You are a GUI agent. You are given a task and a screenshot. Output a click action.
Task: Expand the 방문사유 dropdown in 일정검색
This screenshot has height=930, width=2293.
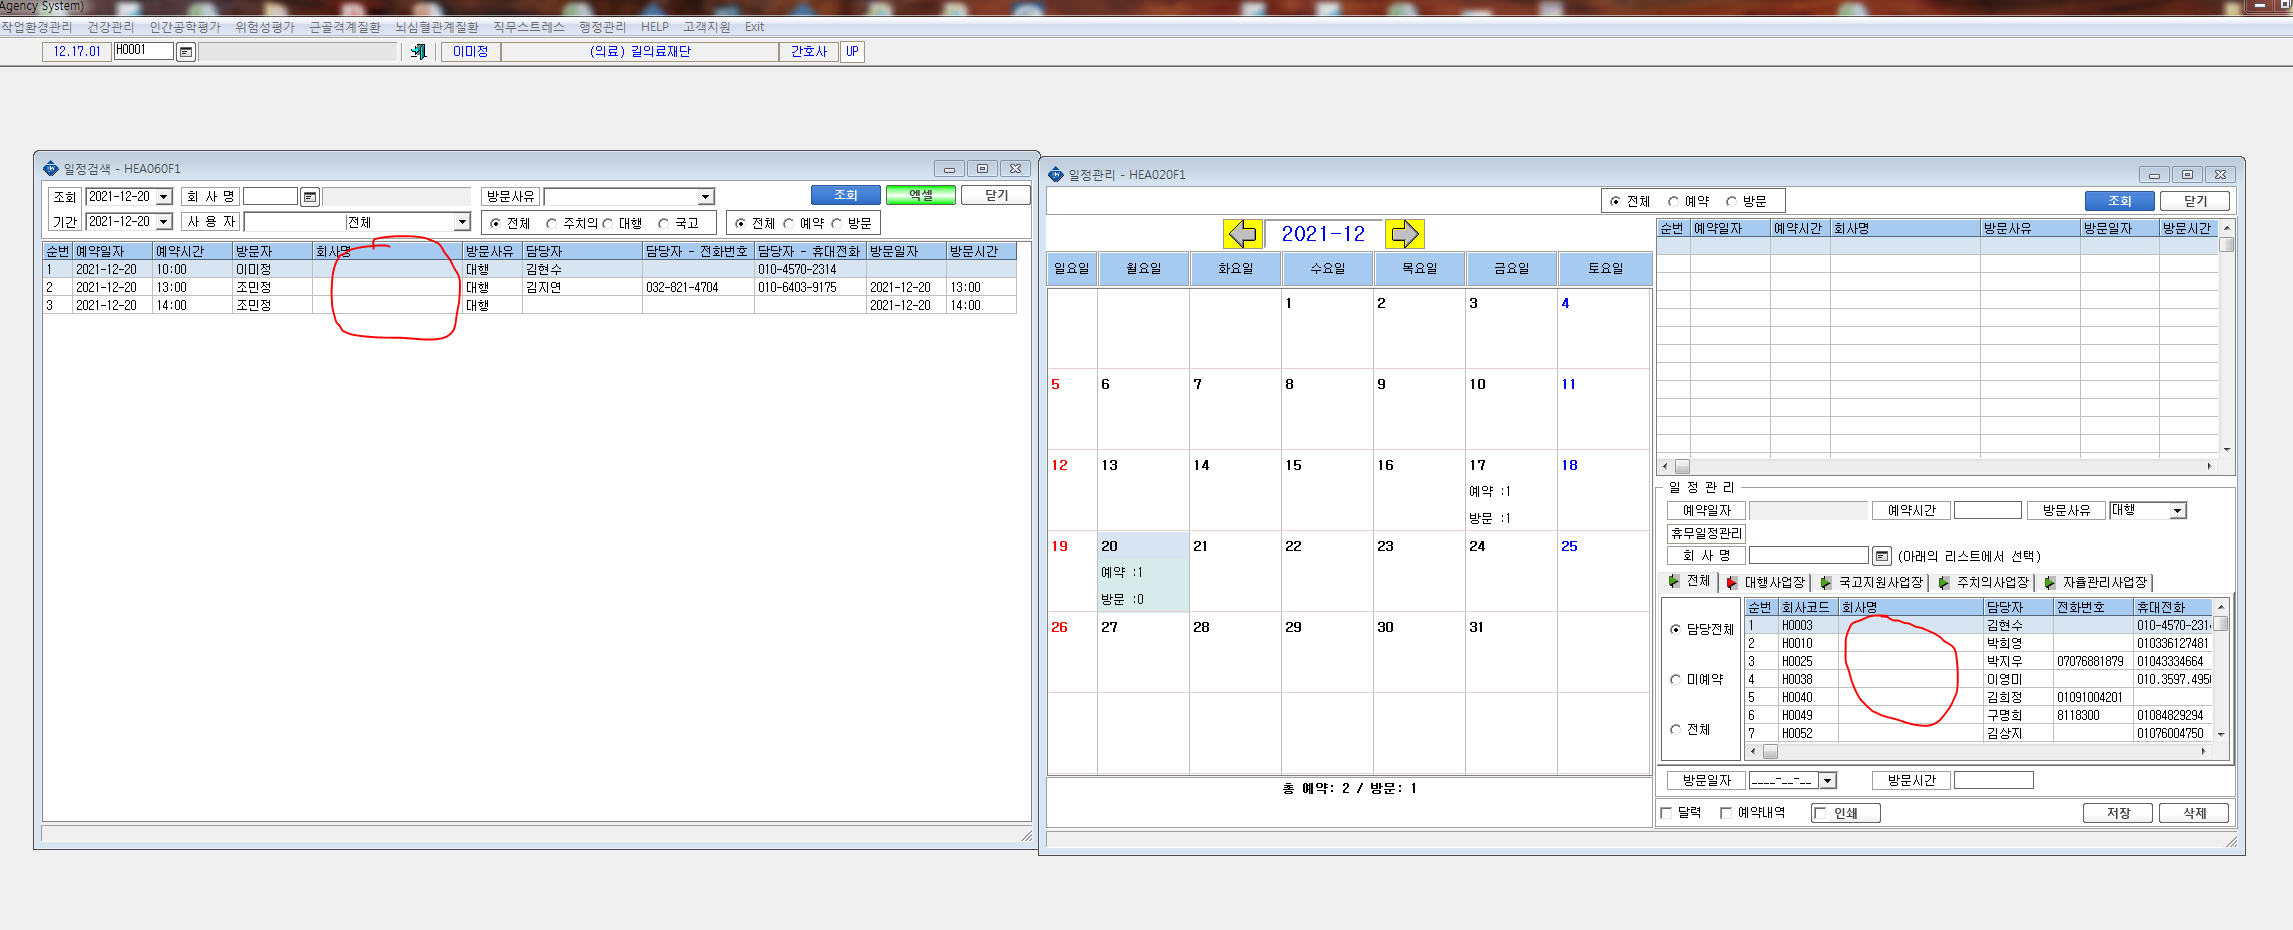coord(706,197)
